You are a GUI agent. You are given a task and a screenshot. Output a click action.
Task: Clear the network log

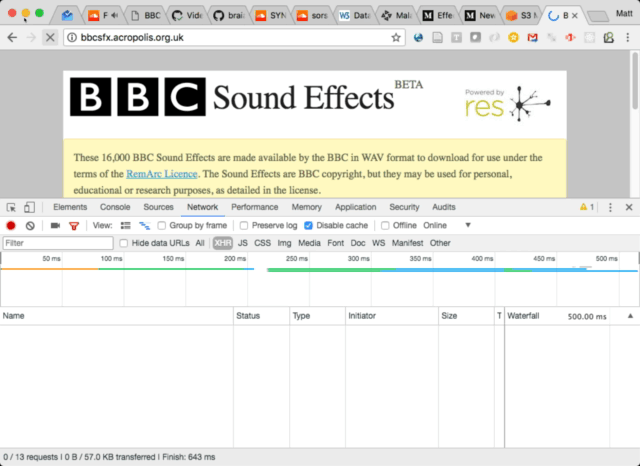click(x=30, y=225)
